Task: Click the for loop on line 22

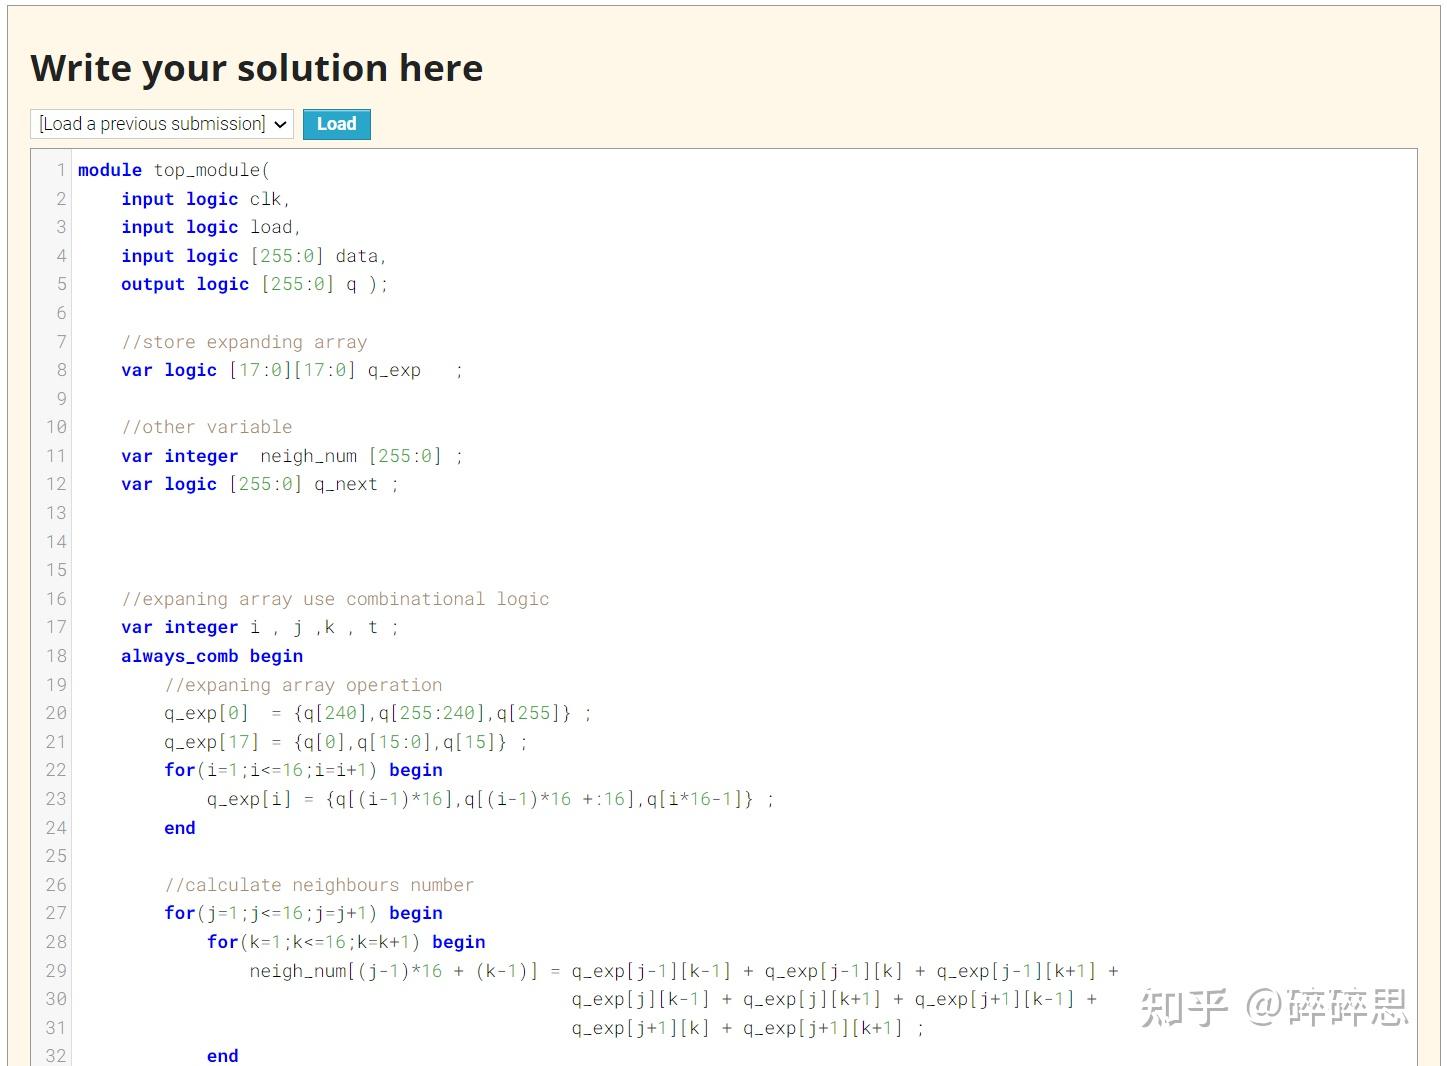Action: pyautogui.click(x=280, y=770)
